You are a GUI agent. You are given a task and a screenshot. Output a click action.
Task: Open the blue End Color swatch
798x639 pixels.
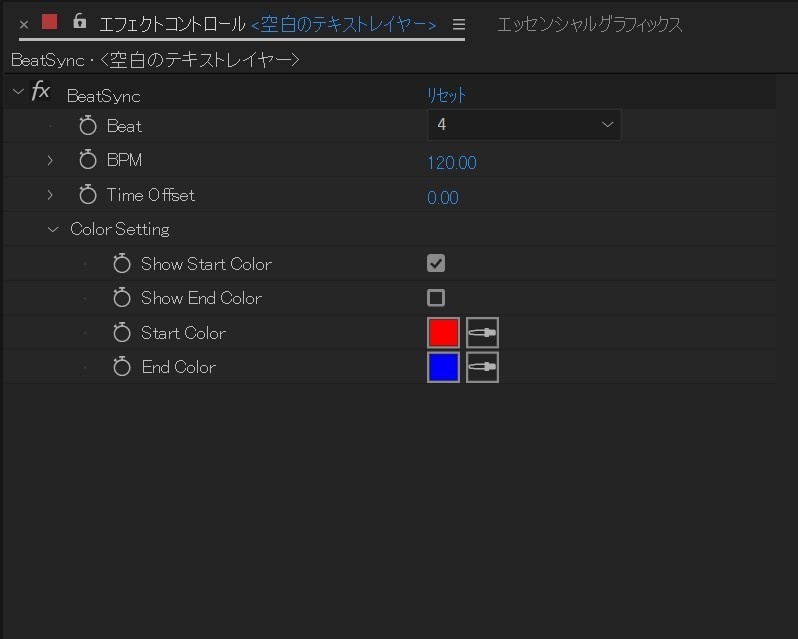click(x=443, y=367)
